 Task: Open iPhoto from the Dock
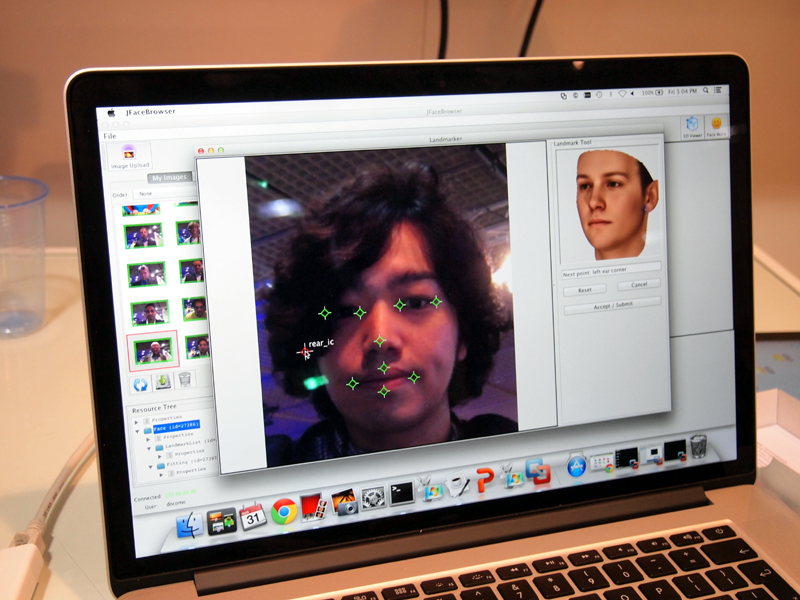click(x=344, y=502)
